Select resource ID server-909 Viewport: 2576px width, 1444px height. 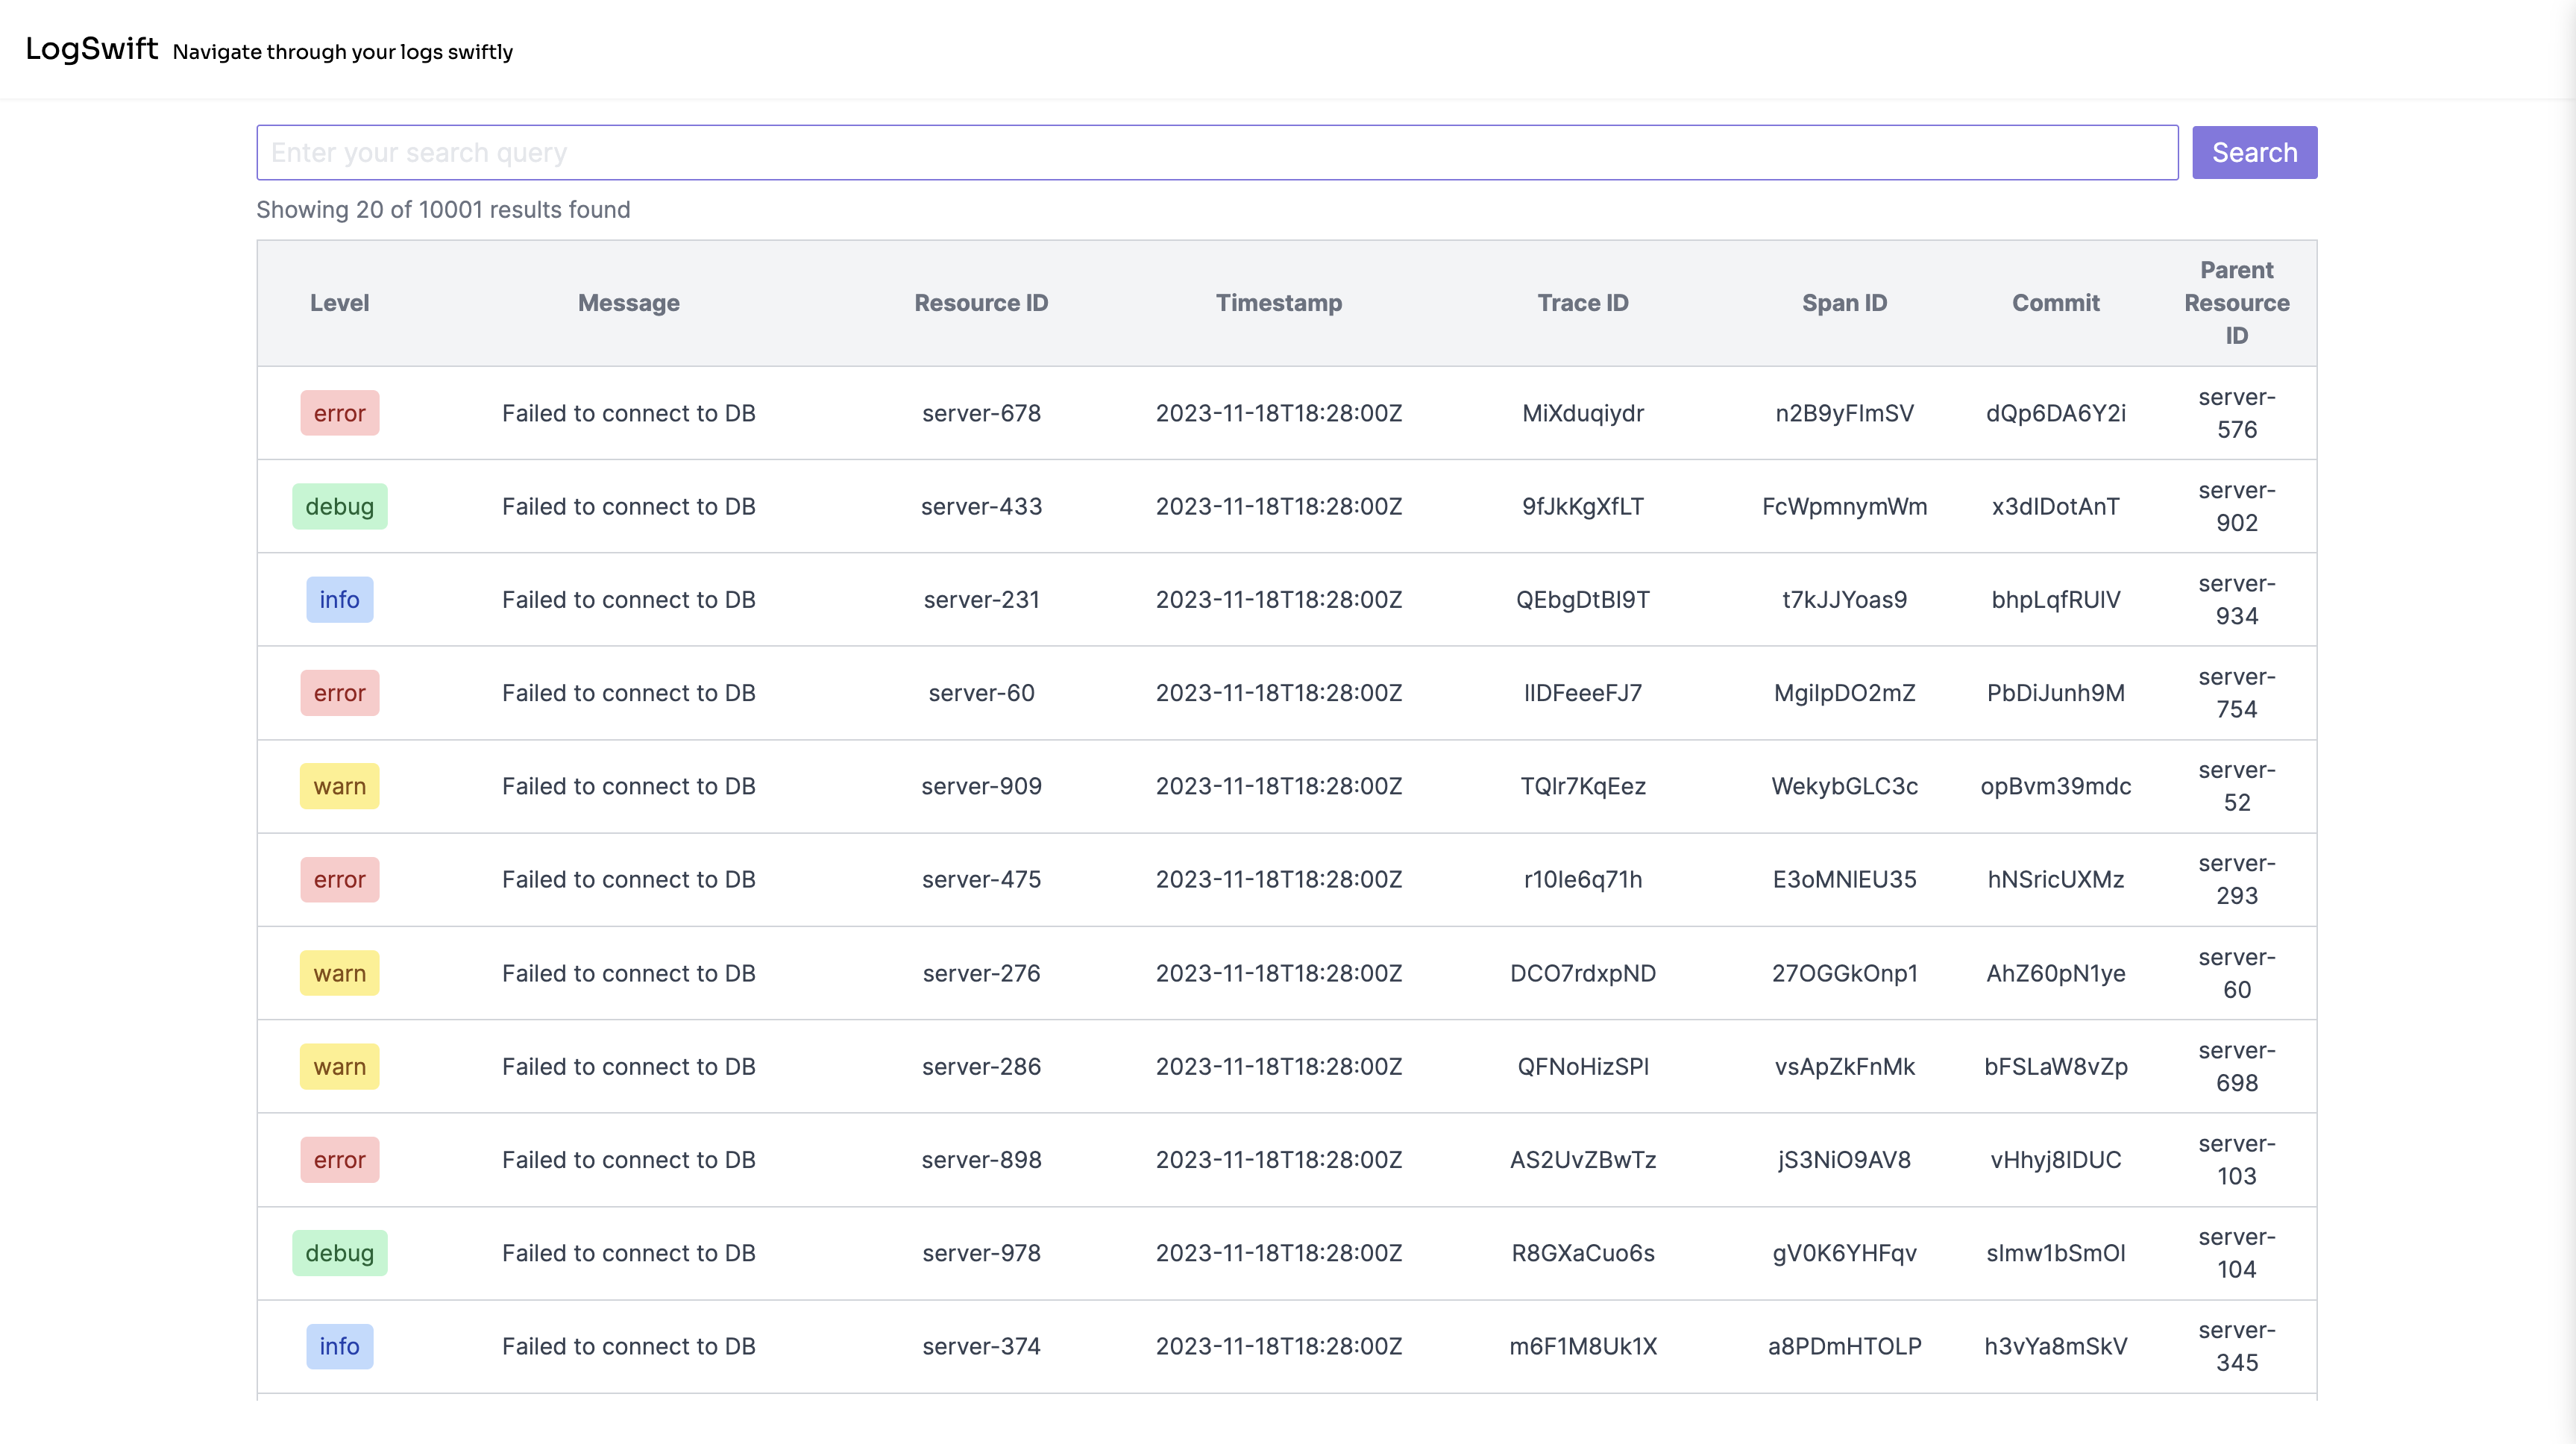981,786
